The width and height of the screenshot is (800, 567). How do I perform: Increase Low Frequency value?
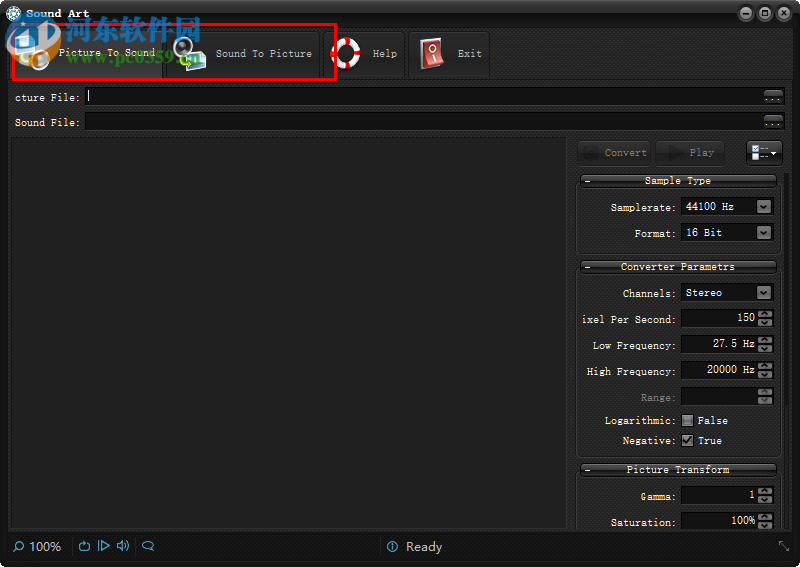click(x=765, y=340)
